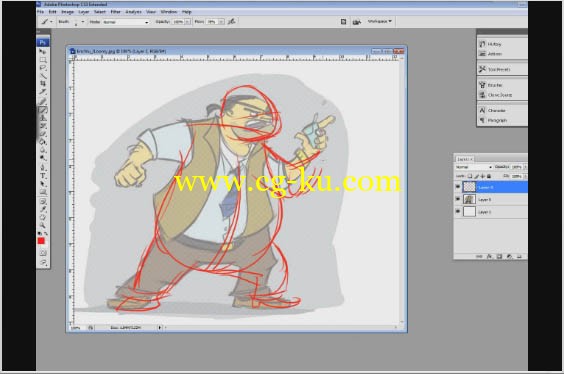
Task: Click the Ps logo atop the toolbox
Action: click(x=43, y=42)
